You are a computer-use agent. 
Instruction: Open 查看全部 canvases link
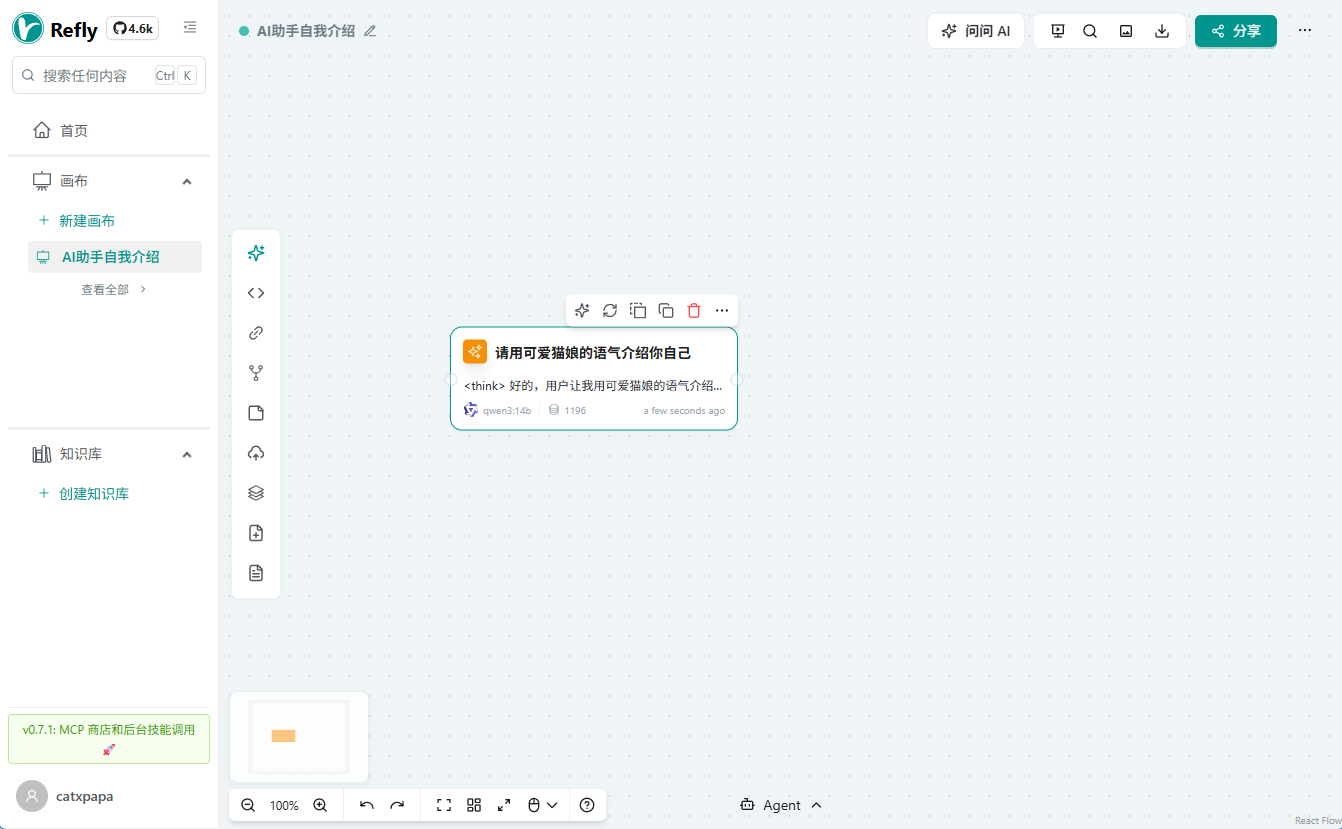coord(113,289)
